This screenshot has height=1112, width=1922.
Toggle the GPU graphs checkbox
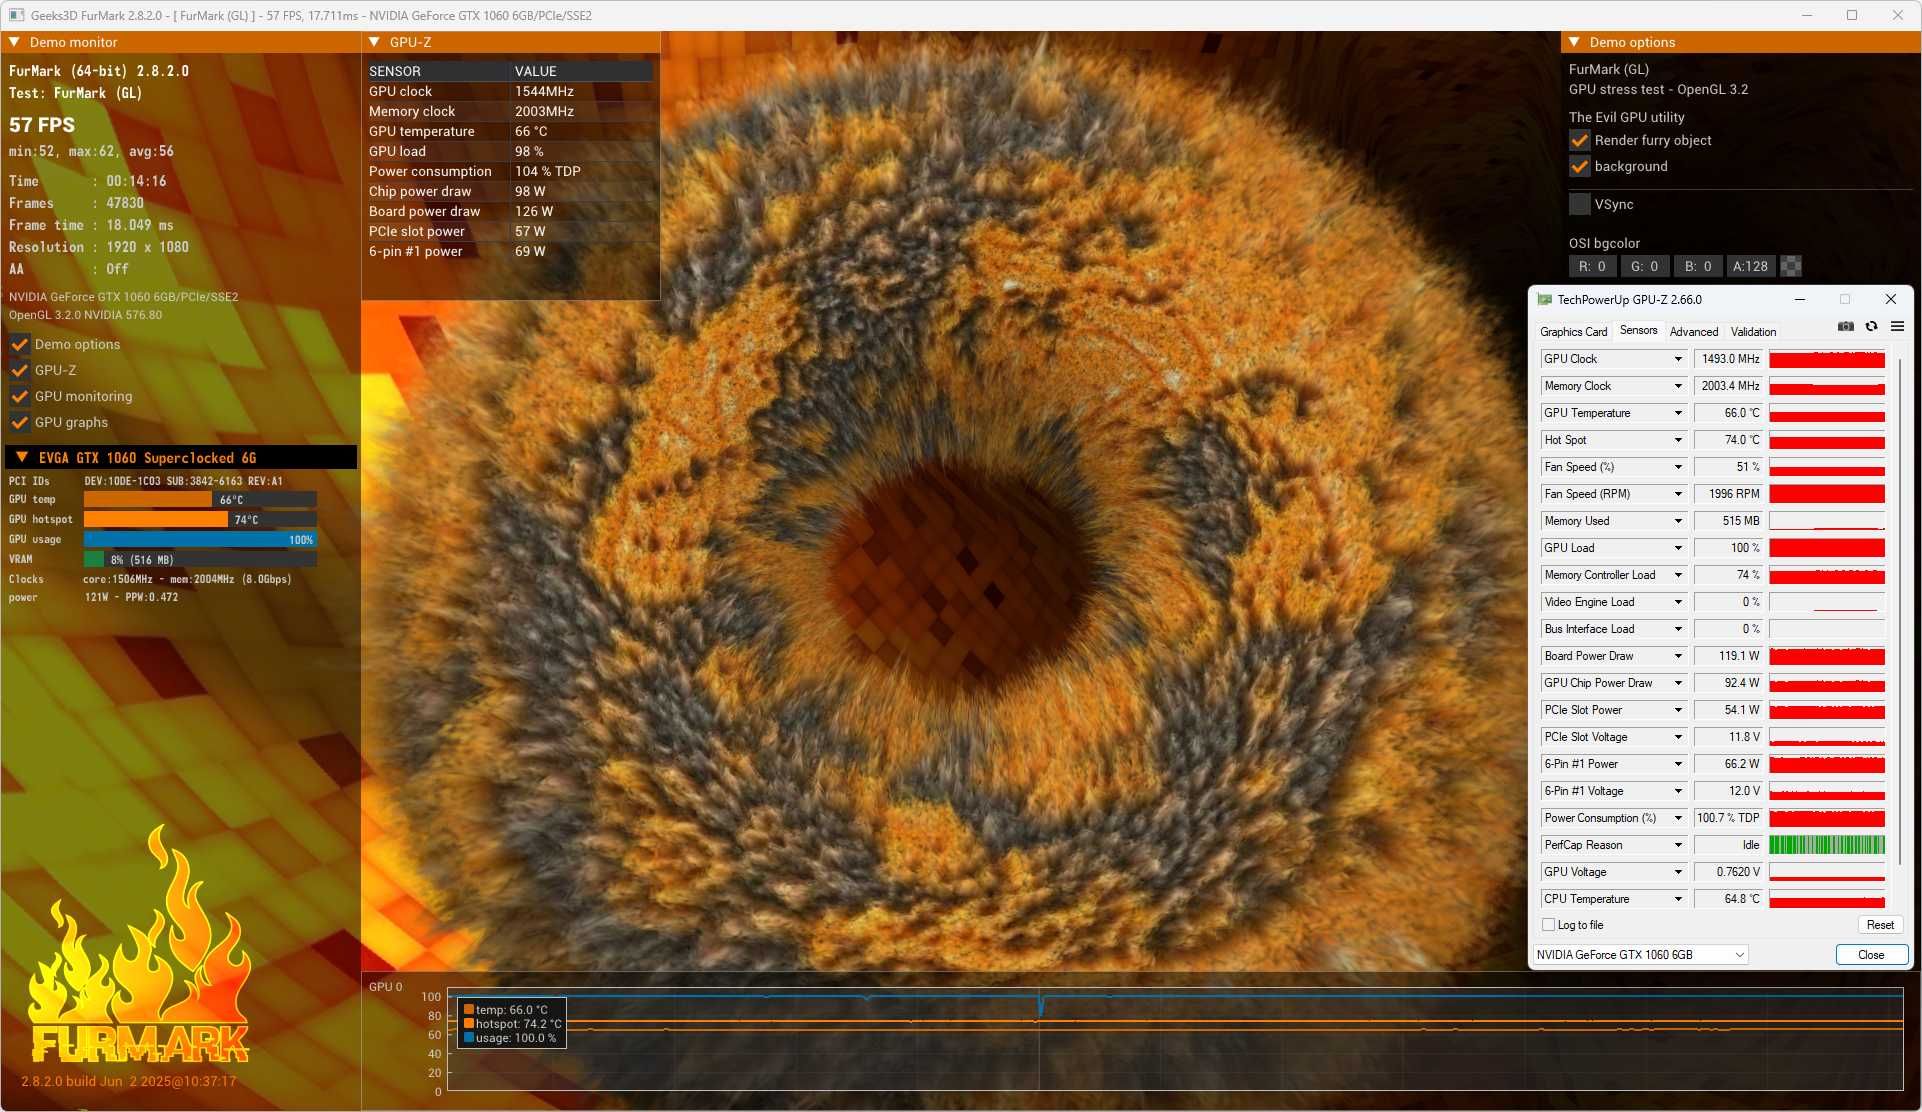pos(19,422)
